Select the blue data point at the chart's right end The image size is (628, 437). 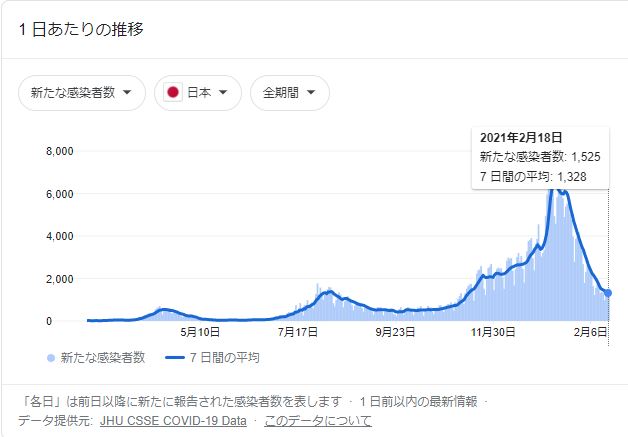pyautogui.click(x=608, y=293)
